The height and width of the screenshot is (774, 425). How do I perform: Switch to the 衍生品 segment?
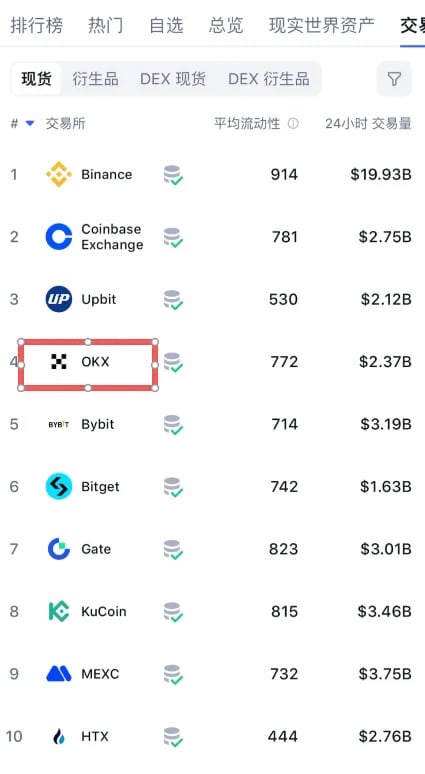[x=95, y=79]
